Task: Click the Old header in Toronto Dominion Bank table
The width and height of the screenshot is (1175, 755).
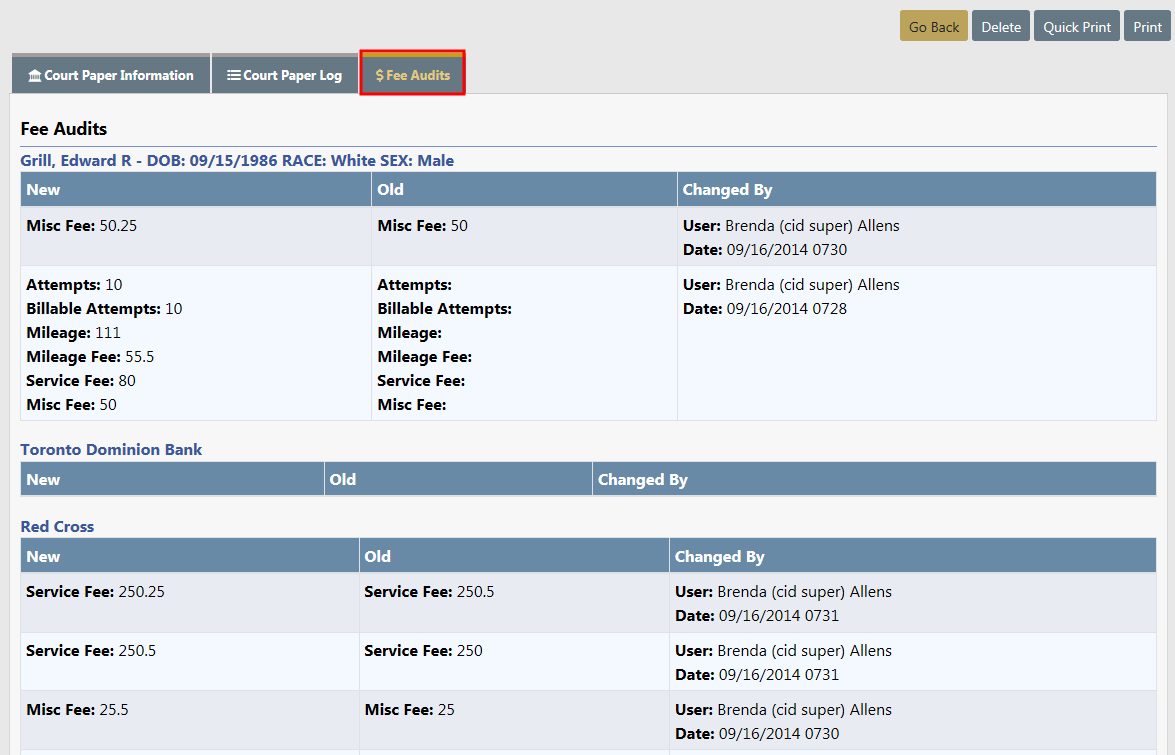Action: [343, 479]
